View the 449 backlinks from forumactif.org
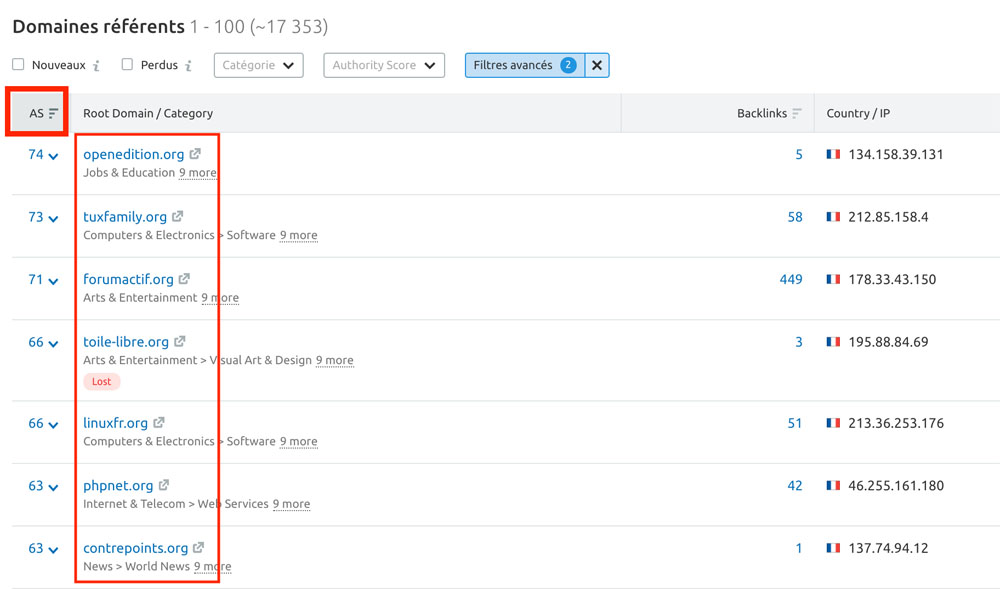 click(791, 279)
